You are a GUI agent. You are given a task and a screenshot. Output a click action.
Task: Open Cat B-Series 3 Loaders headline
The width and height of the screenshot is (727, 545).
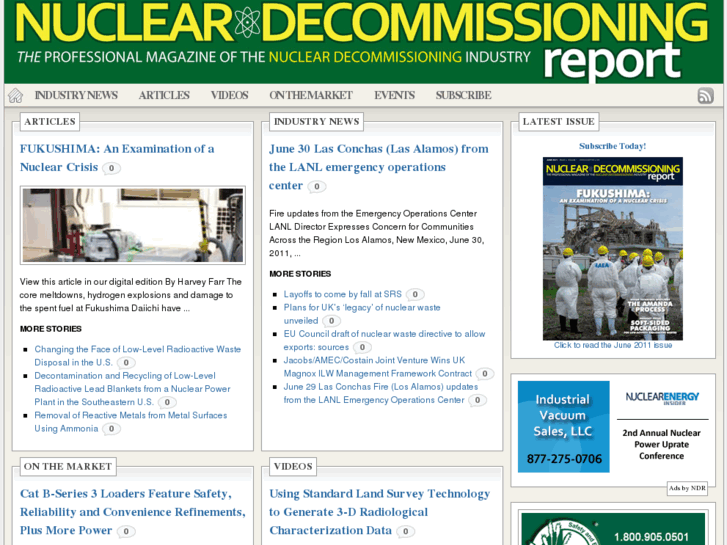click(x=133, y=512)
